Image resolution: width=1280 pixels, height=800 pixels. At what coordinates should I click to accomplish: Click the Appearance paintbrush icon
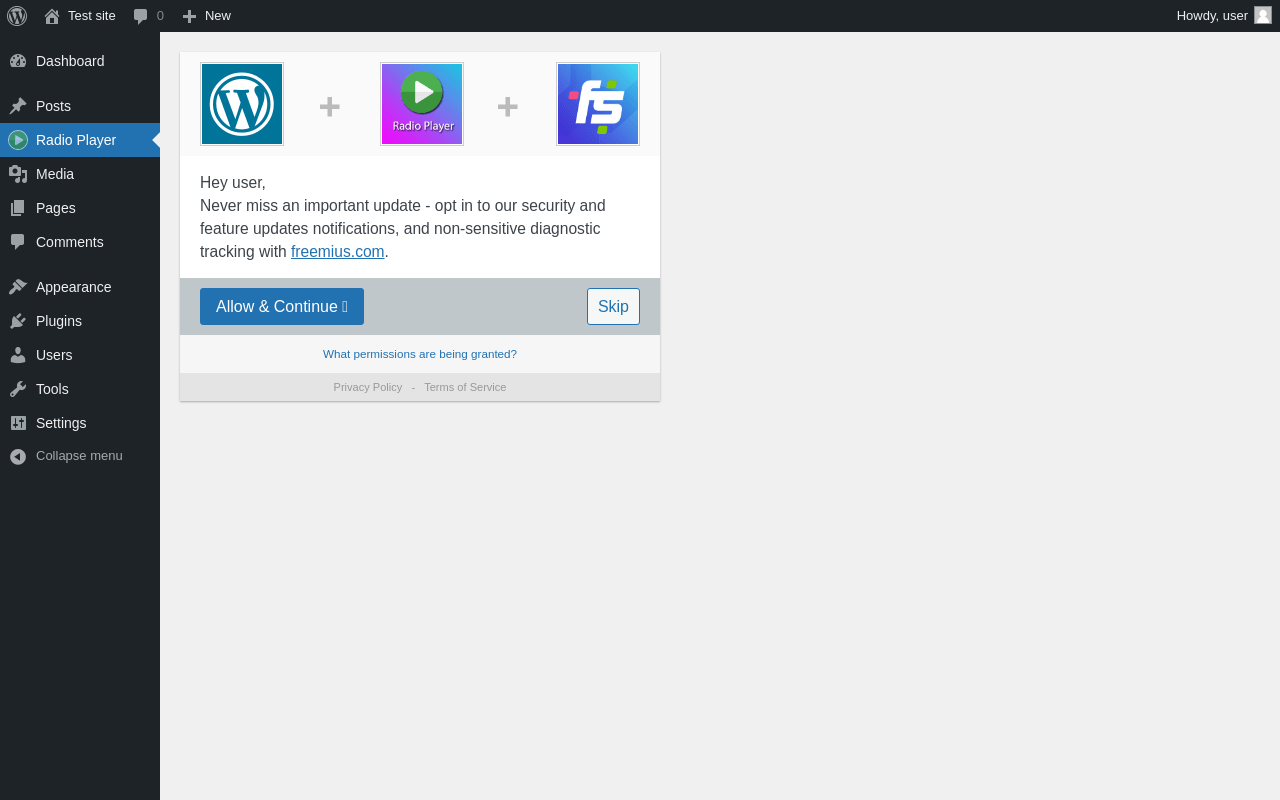pos(18,287)
